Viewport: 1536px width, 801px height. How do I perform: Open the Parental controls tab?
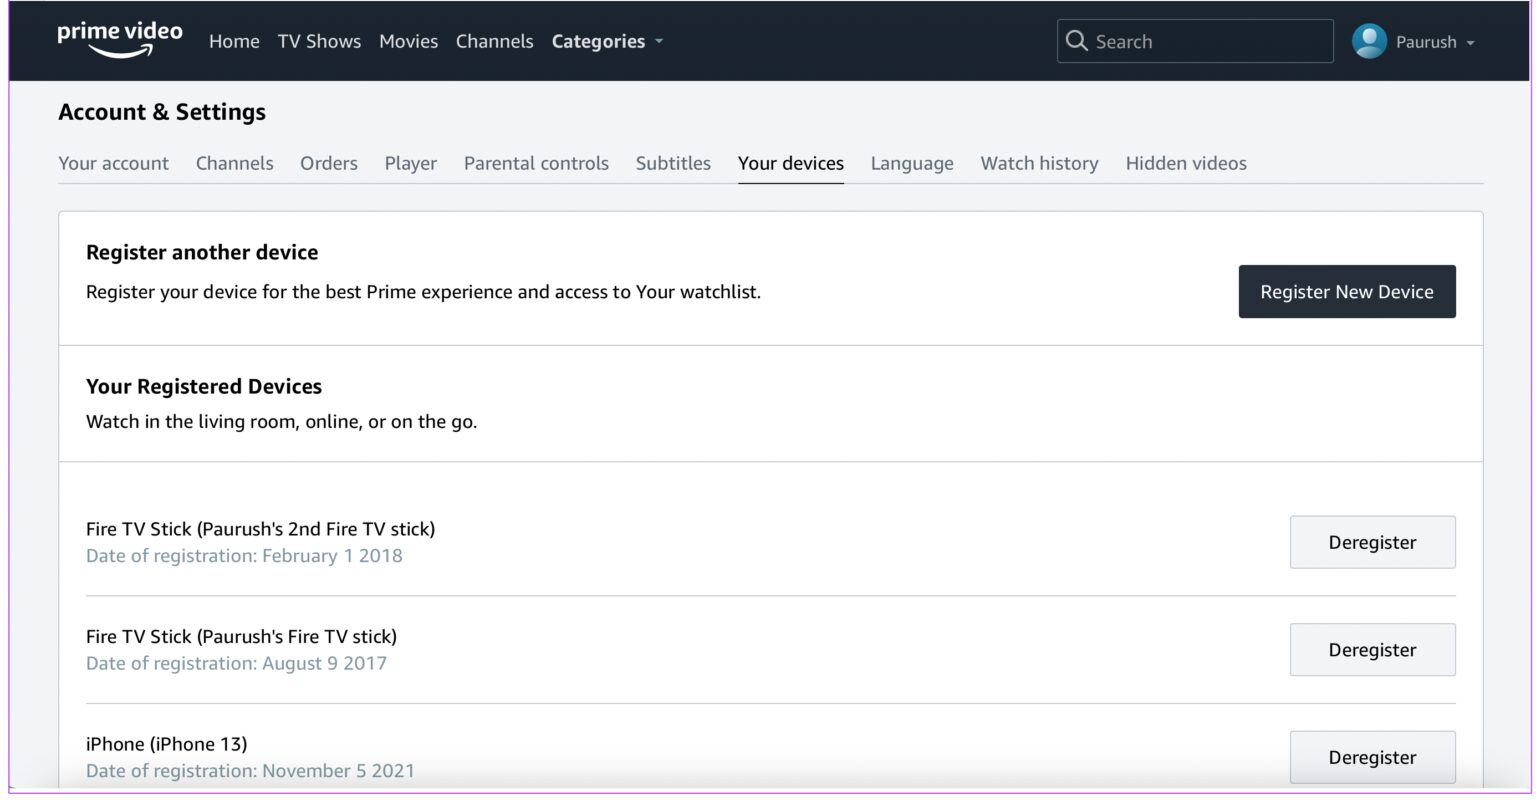[x=536, y=163]
